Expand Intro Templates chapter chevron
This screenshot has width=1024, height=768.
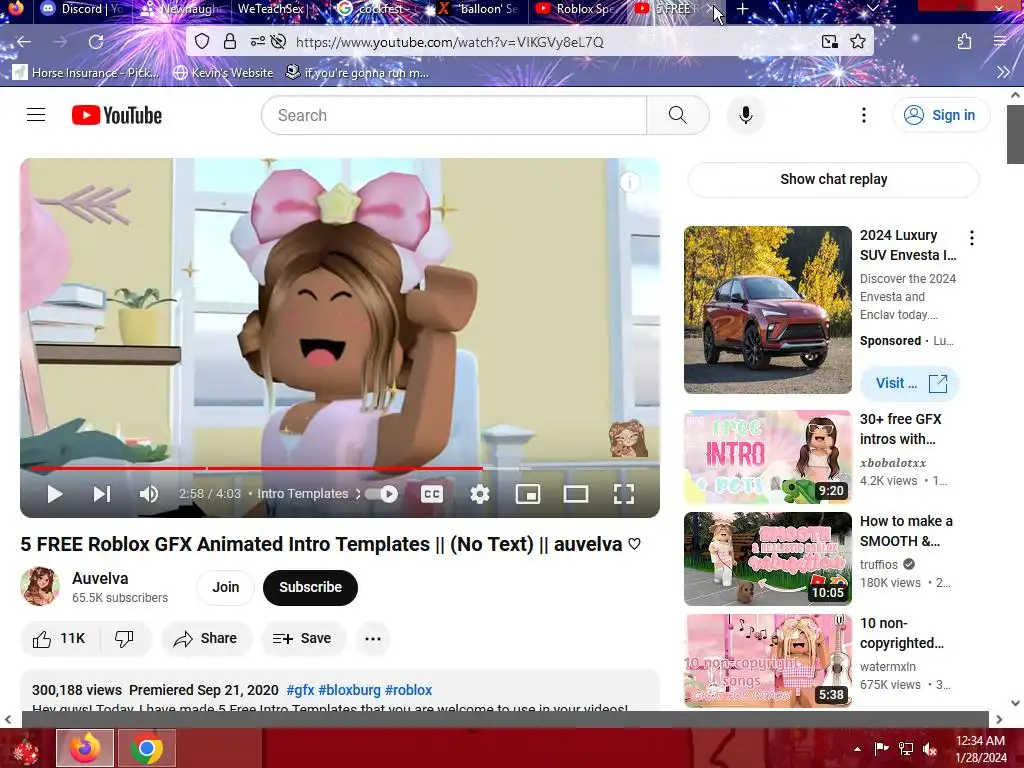click(358, 494)
